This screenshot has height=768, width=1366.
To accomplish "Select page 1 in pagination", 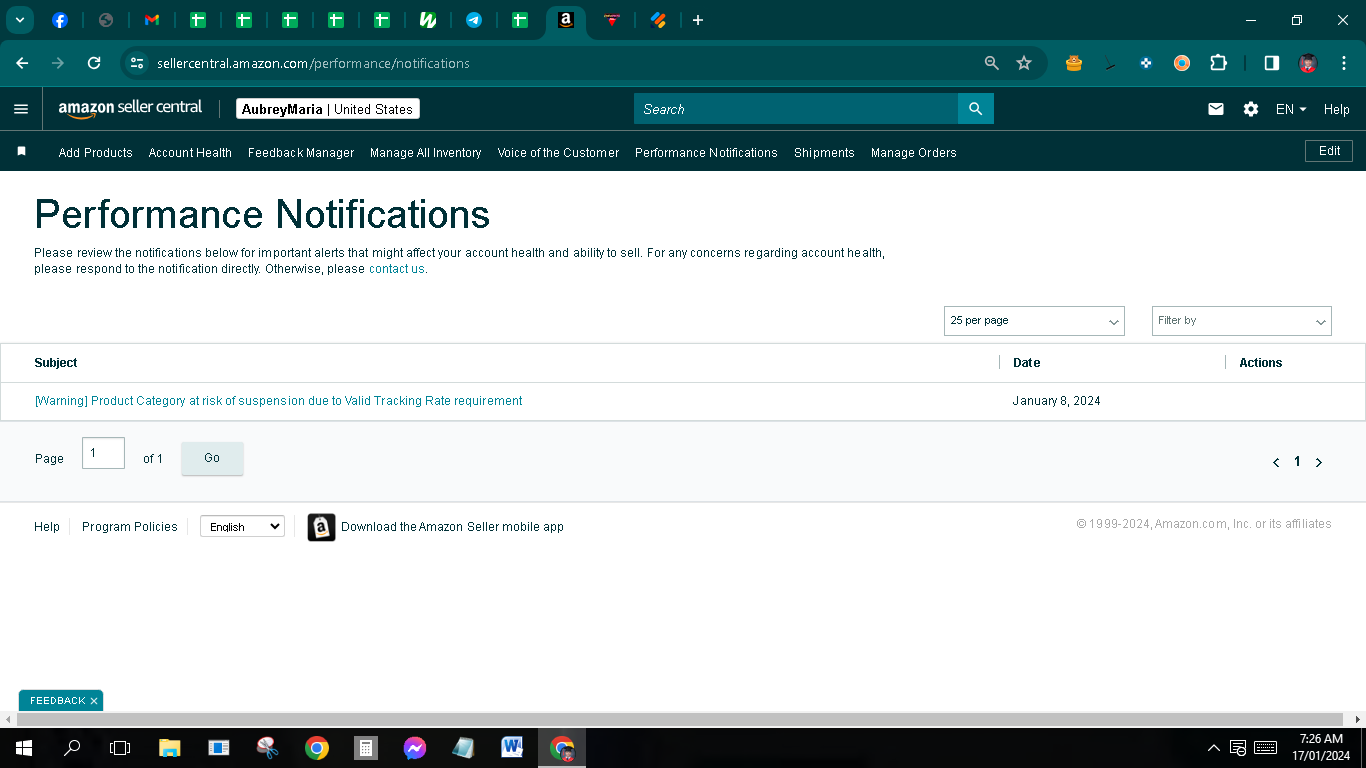I will [1297, 462].
